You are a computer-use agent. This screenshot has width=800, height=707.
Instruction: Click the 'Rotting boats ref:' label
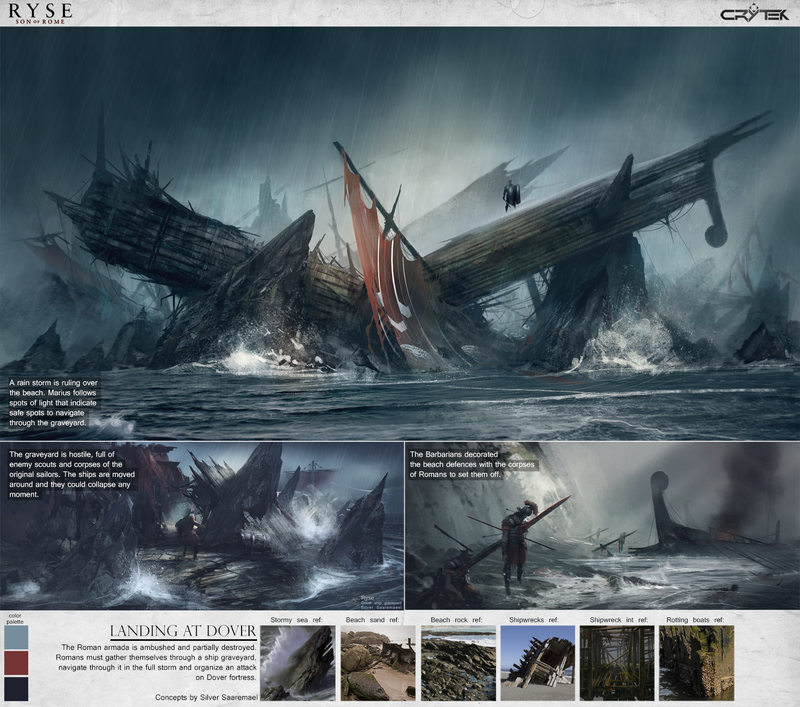695,620
